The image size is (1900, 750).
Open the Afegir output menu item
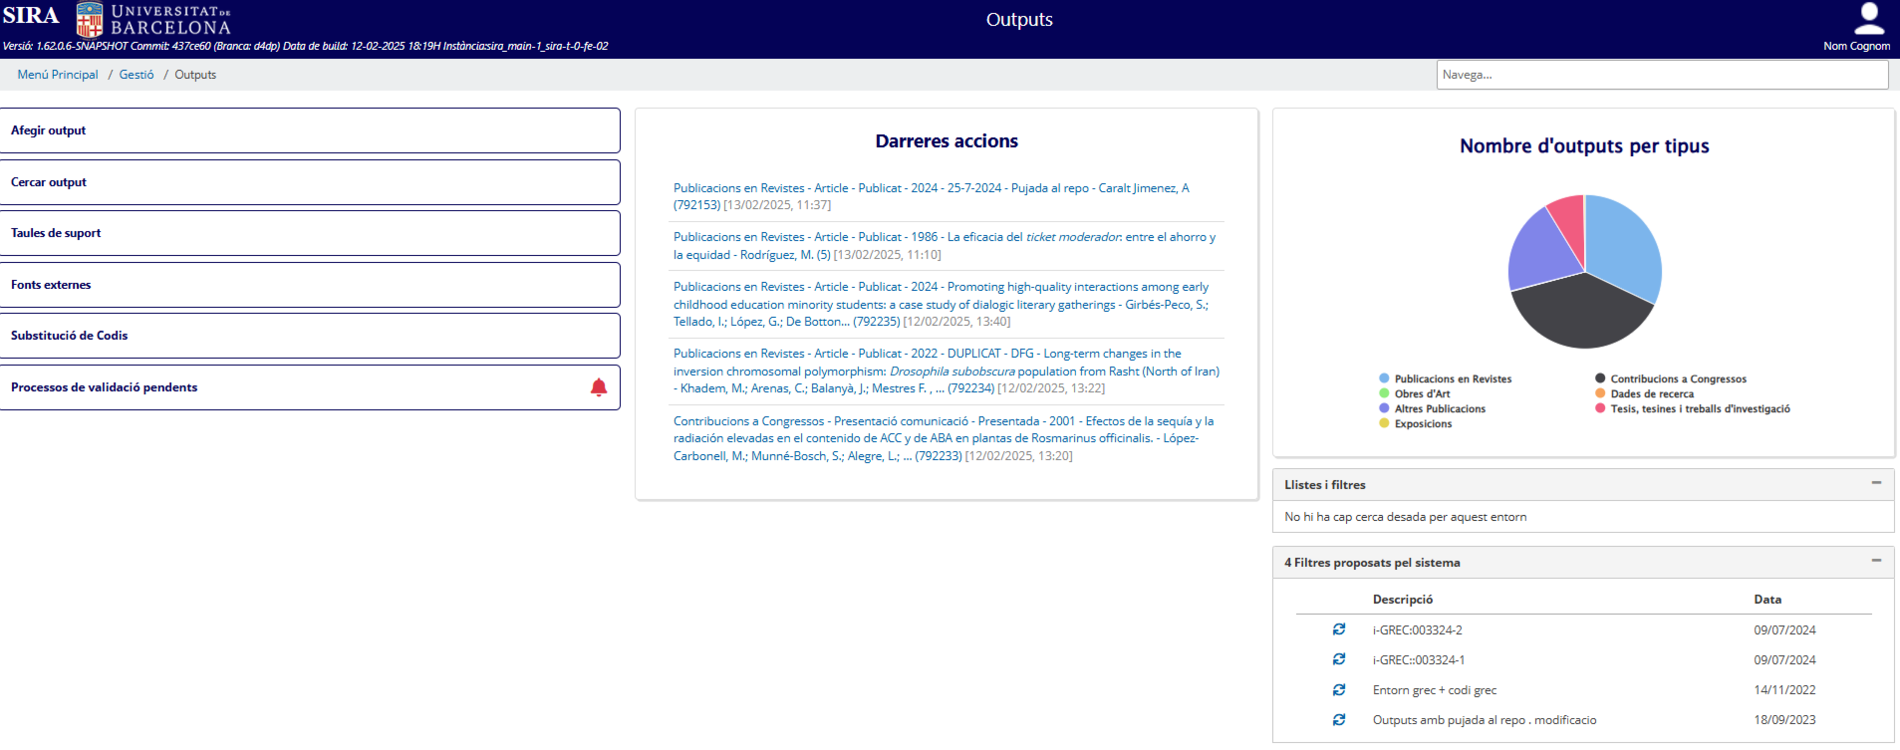pyautogui.click(x=310, y=130)
